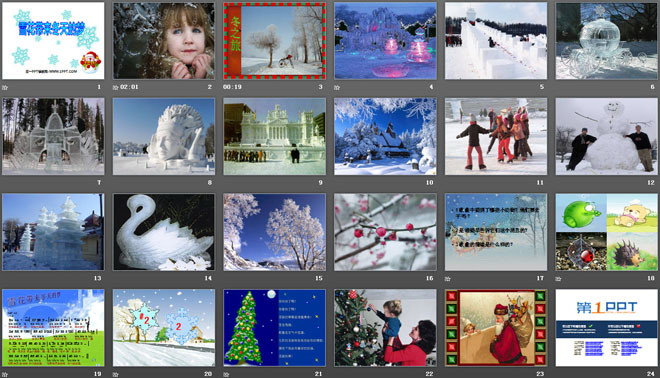Click slide number 11 label
This screenshot has height=378, width=660.
coord(540,183)
